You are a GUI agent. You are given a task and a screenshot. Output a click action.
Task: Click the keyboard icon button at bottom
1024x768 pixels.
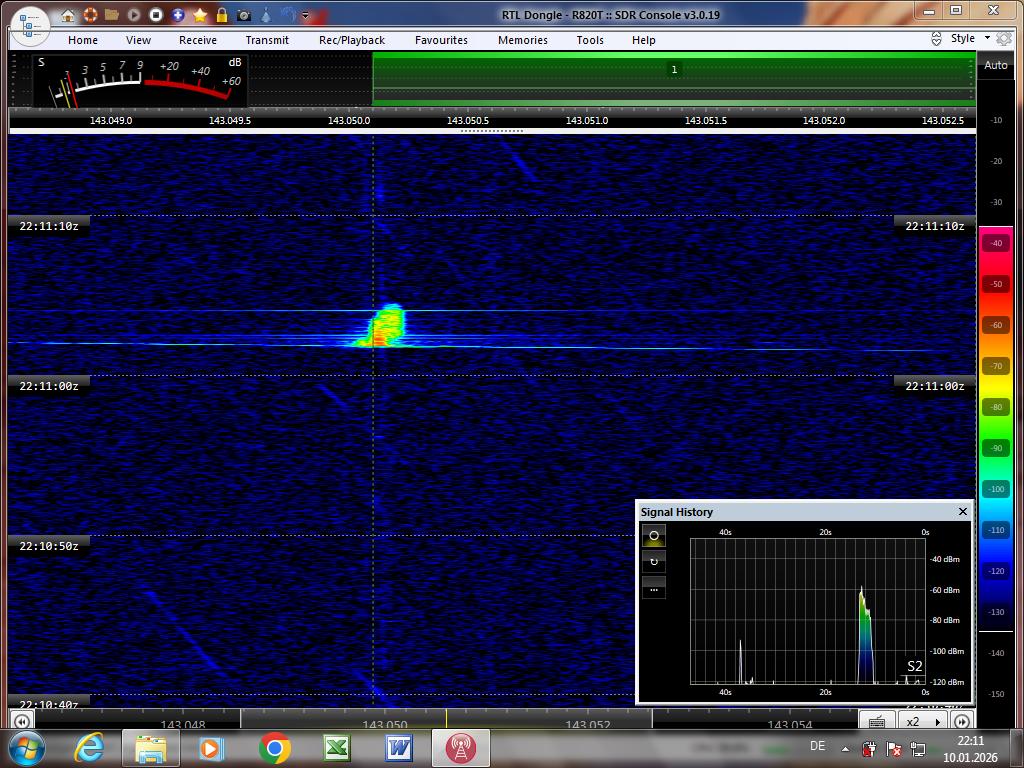876,721
